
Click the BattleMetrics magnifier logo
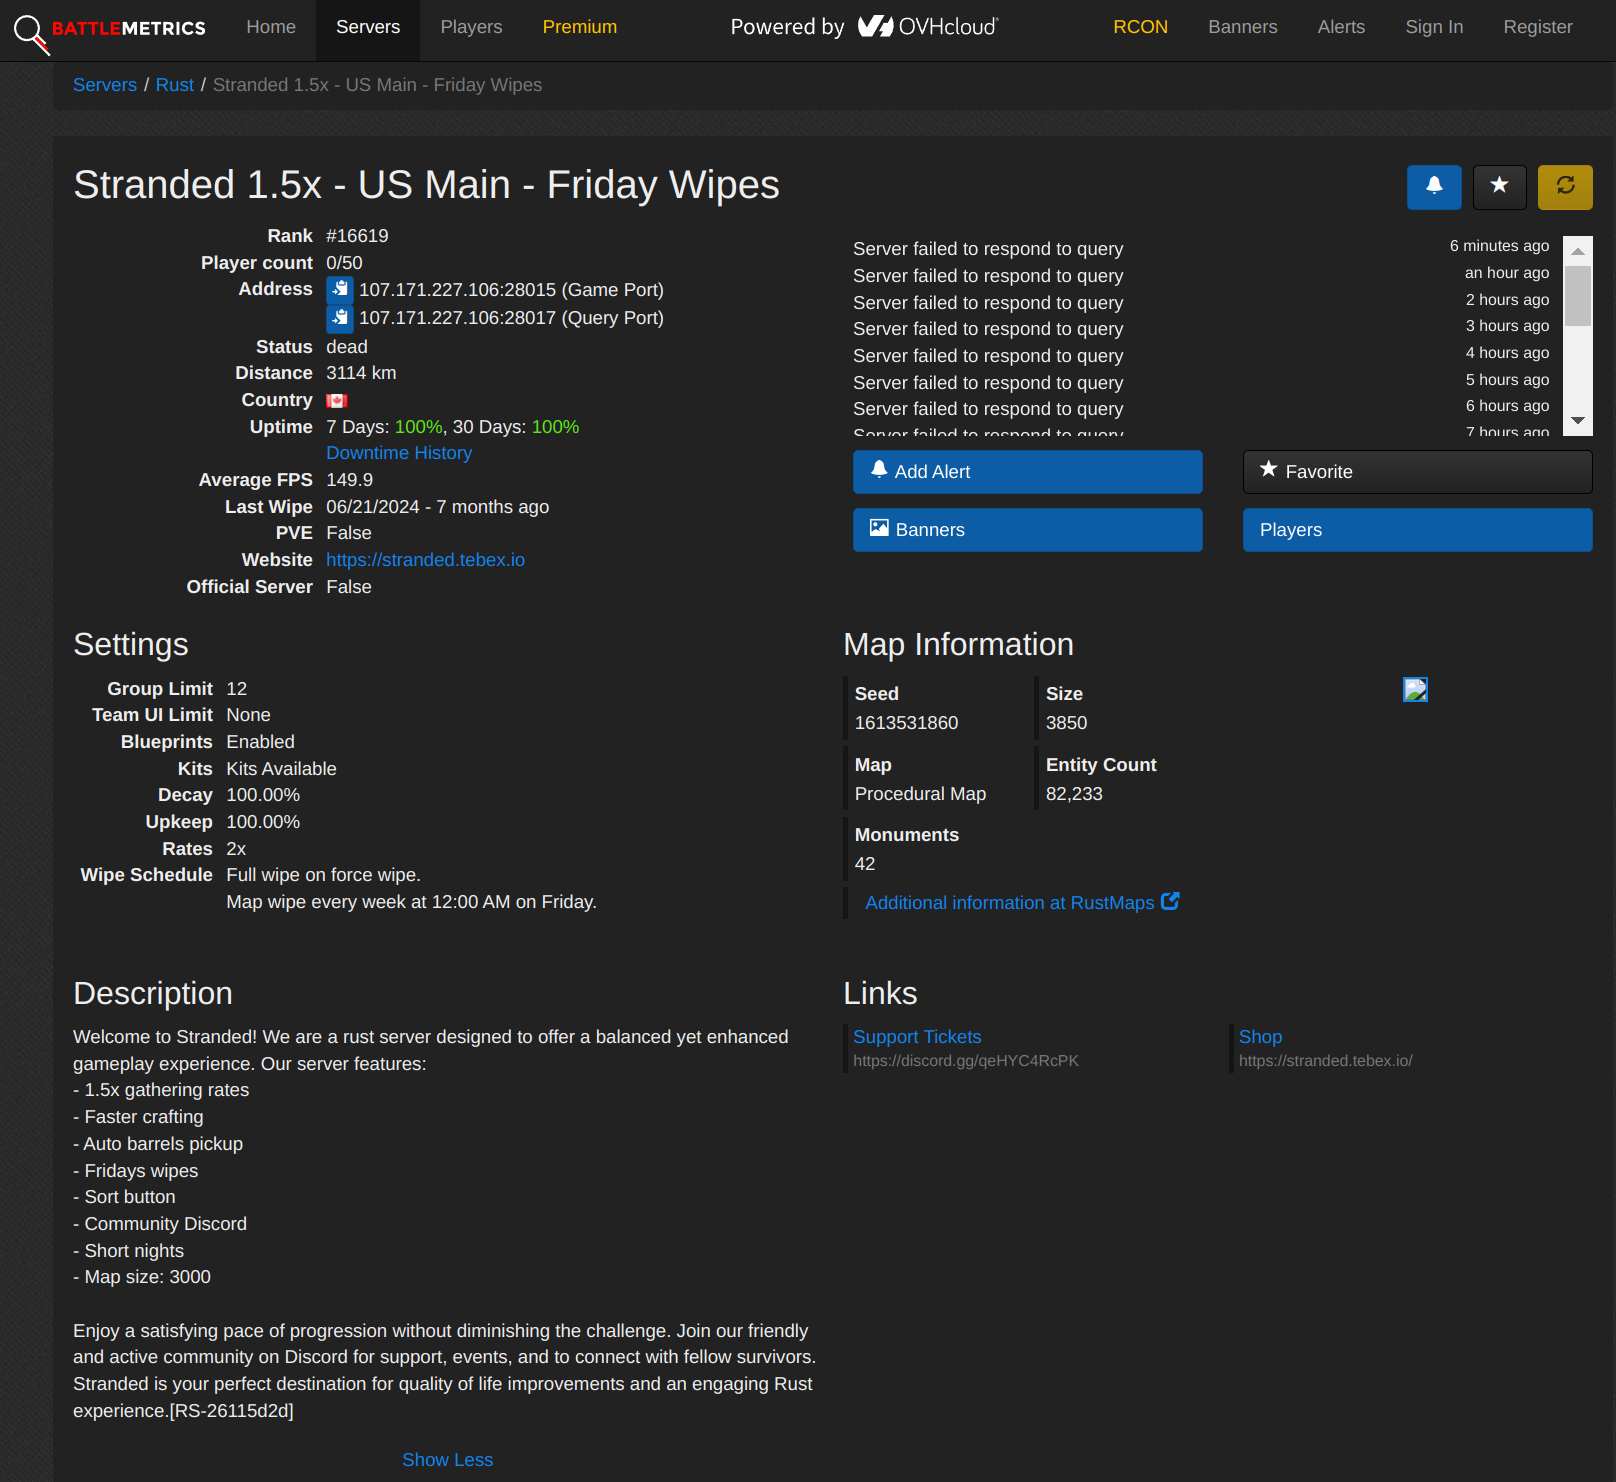coord(31,33)
